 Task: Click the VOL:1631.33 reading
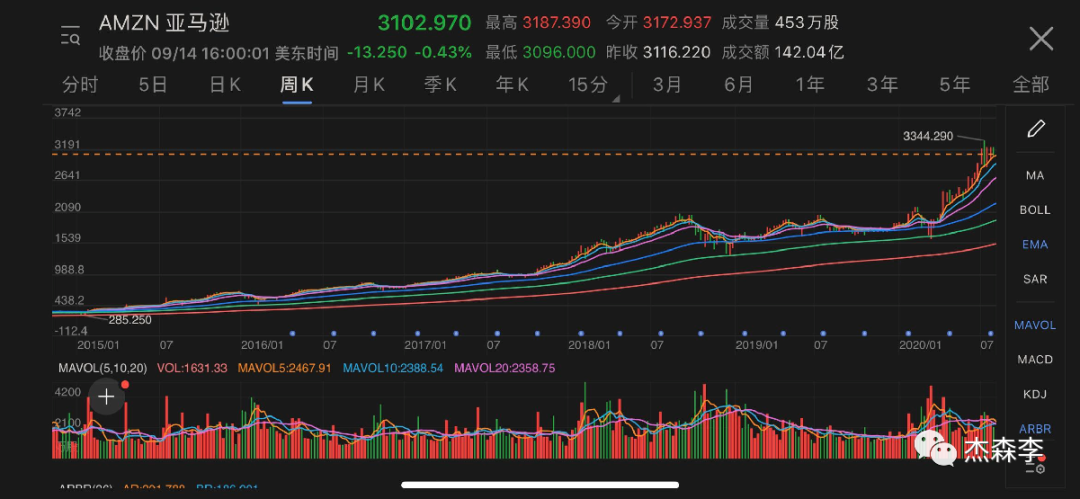point(192,368)
